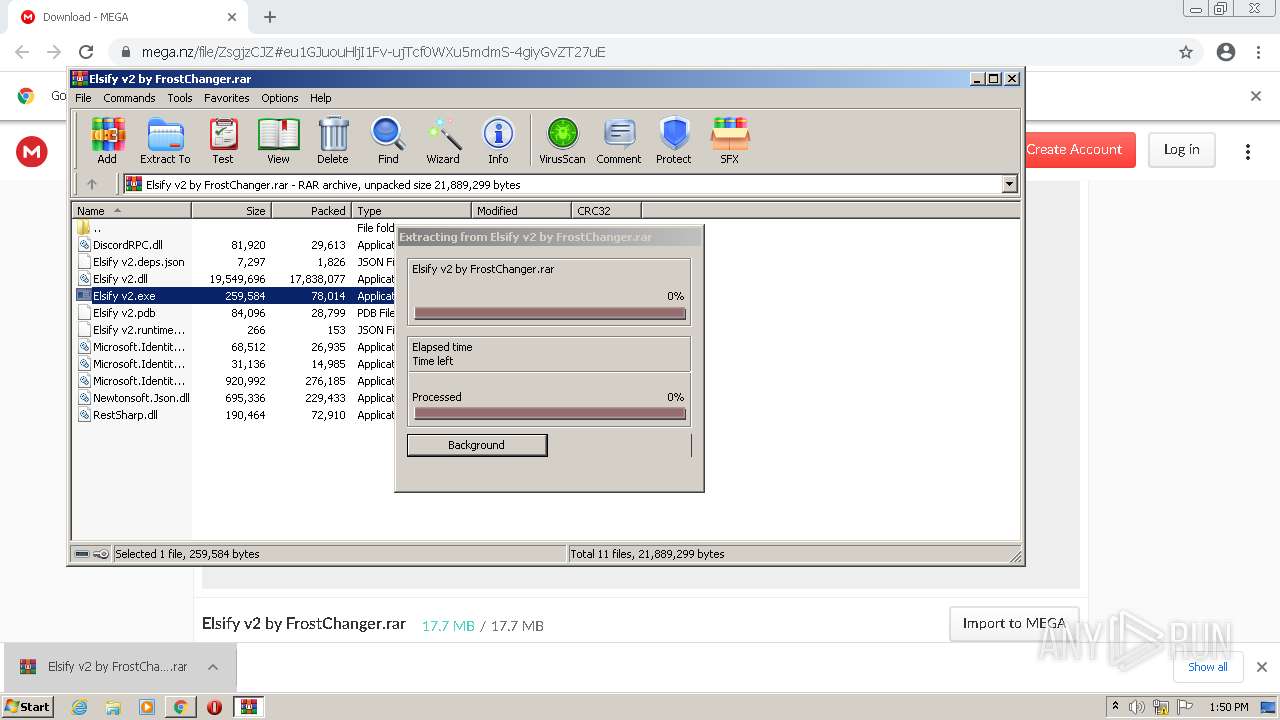The image size is (1280, 720).
Task: Open Chrome three-dot menu
Action: pyautogui.click(x=1258, y=52)
